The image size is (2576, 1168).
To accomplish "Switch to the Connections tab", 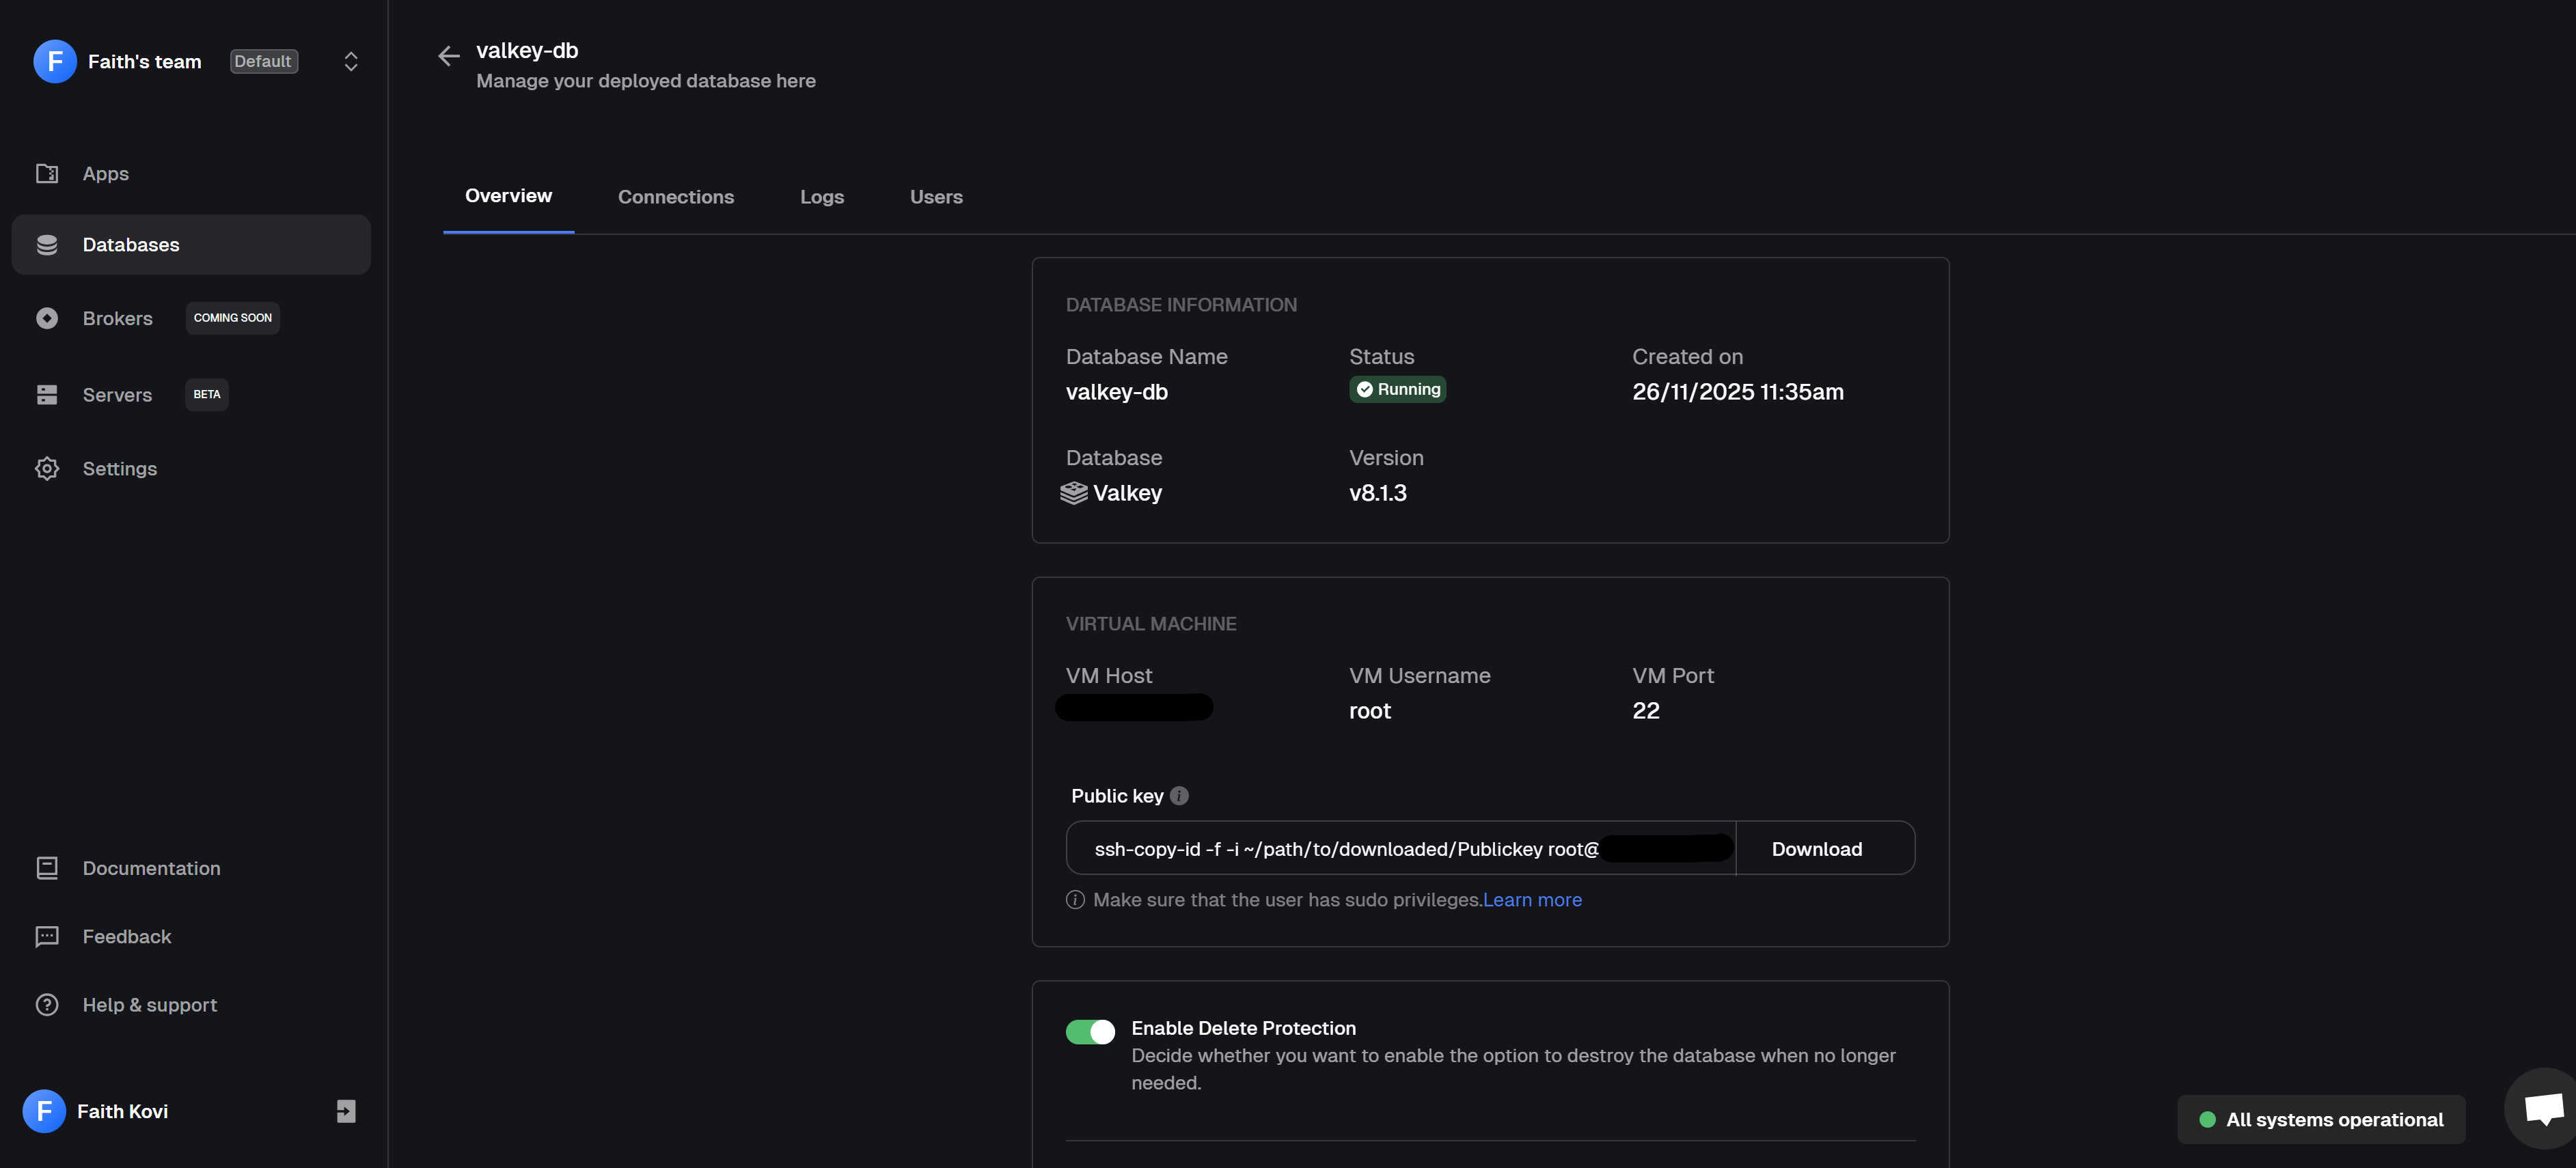I will coord(676,197).
